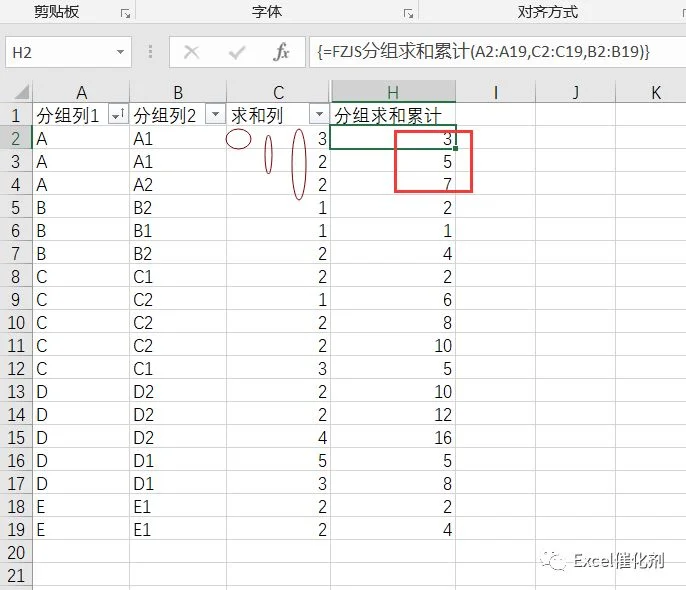The width and height of the screenshot is (686, 590).
Task: Click cell B4 containing A2
Action: click(178, 185)
